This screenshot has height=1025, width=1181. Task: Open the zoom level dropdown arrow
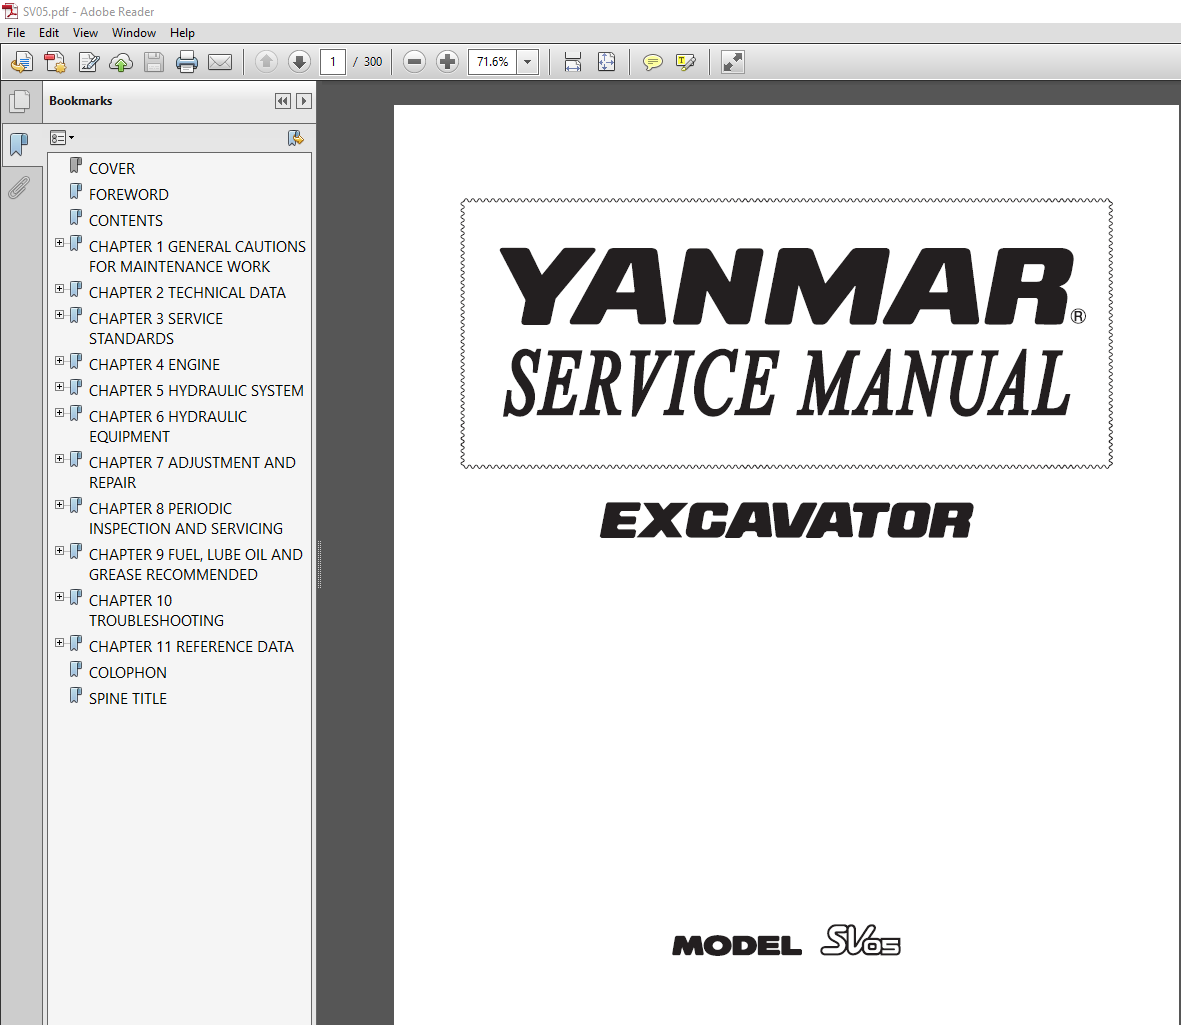point(528,62)
